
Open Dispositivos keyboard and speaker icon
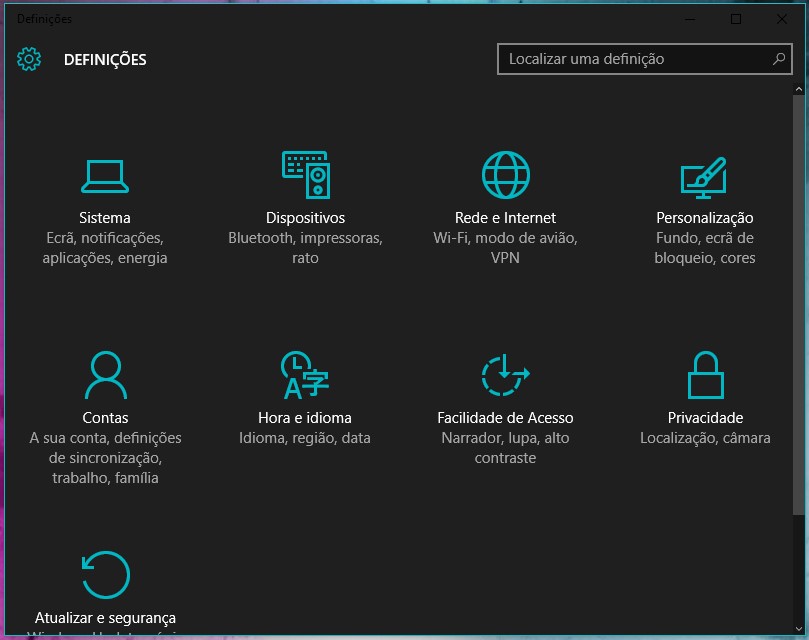(306, 175)
